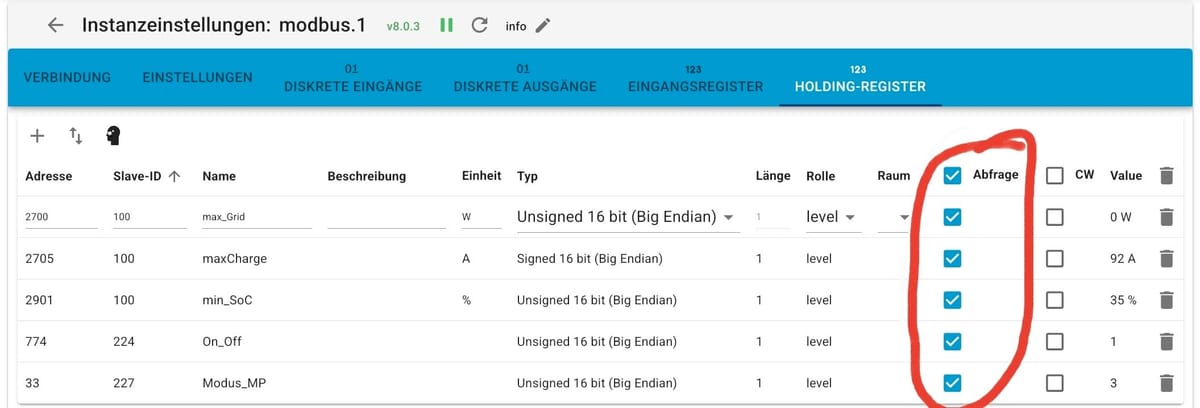Delete the maxCharge row
Viewport: 1200px width, 408px height.
tap(1165, 259)
